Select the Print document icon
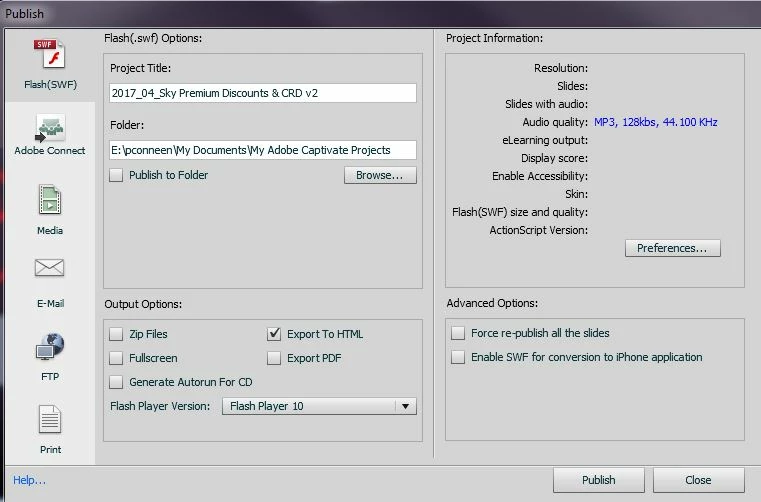Image resolution: width=761 pixels, height=502 pixels. tap(50, 419)
